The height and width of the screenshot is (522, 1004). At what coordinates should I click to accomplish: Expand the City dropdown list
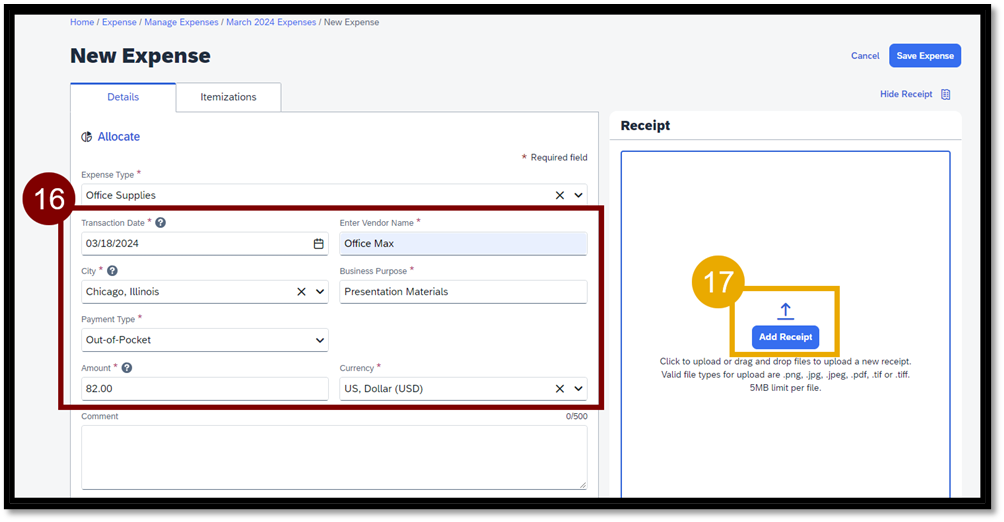coord(320,292)
